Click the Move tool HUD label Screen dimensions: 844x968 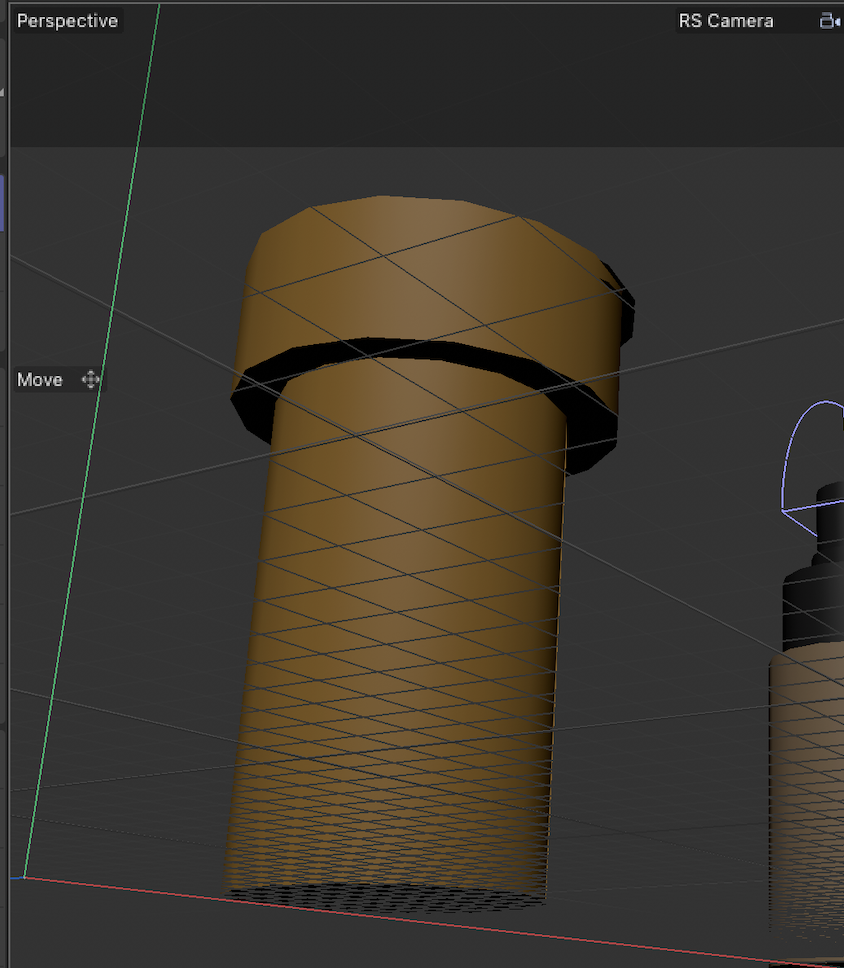point(39,380)
